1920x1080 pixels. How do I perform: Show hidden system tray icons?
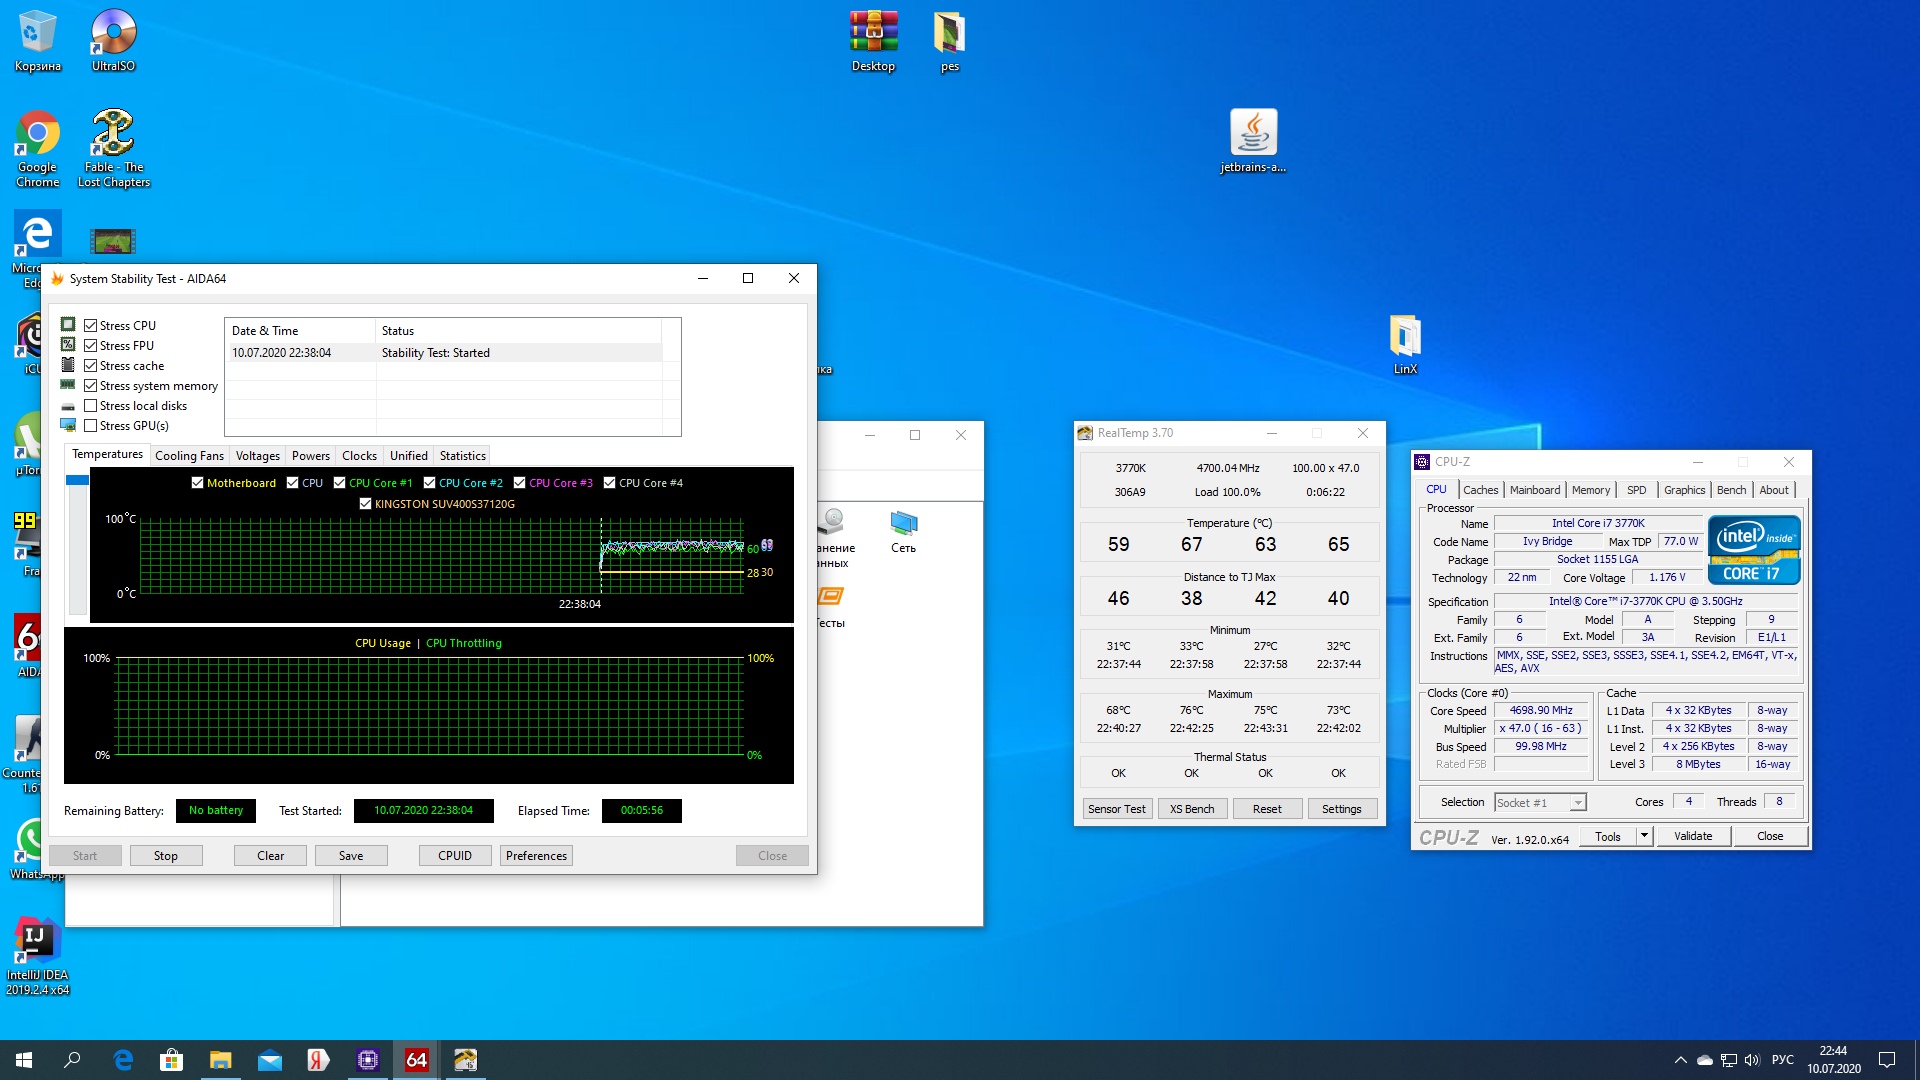pyautogui.click(x=1680, y=1060)
